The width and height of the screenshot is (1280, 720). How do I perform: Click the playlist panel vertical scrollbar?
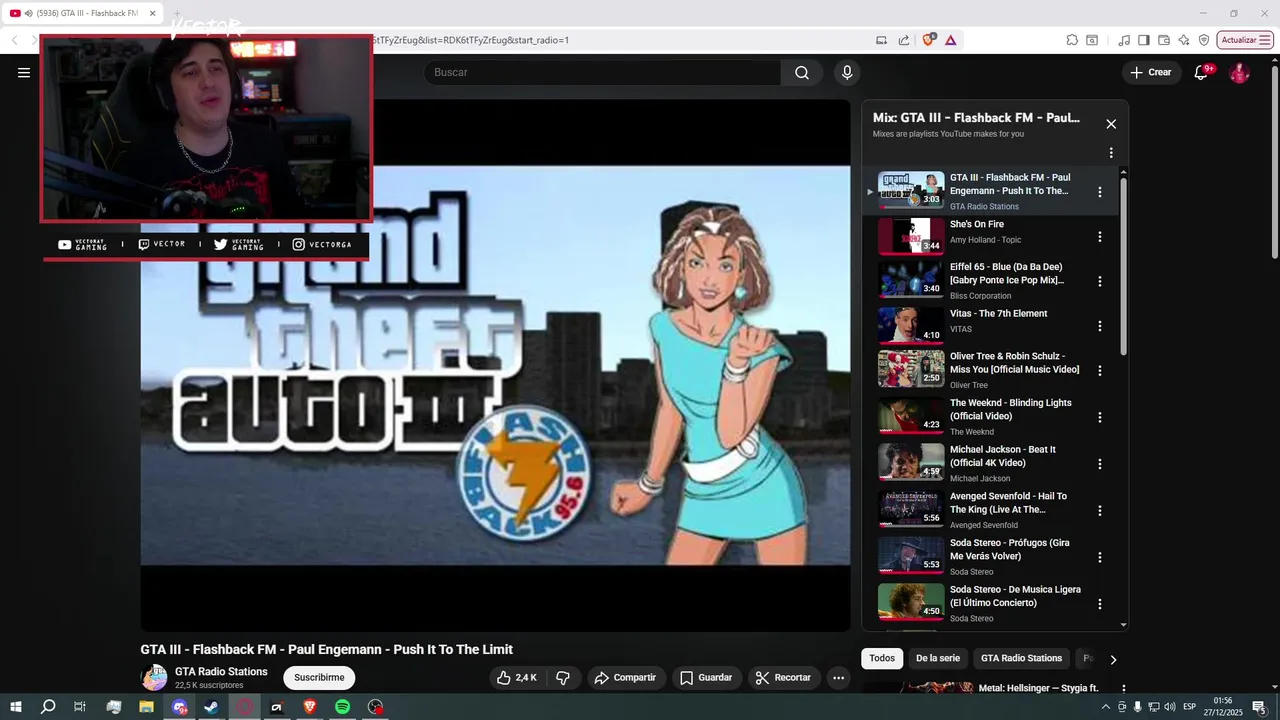coord(1123,266)
